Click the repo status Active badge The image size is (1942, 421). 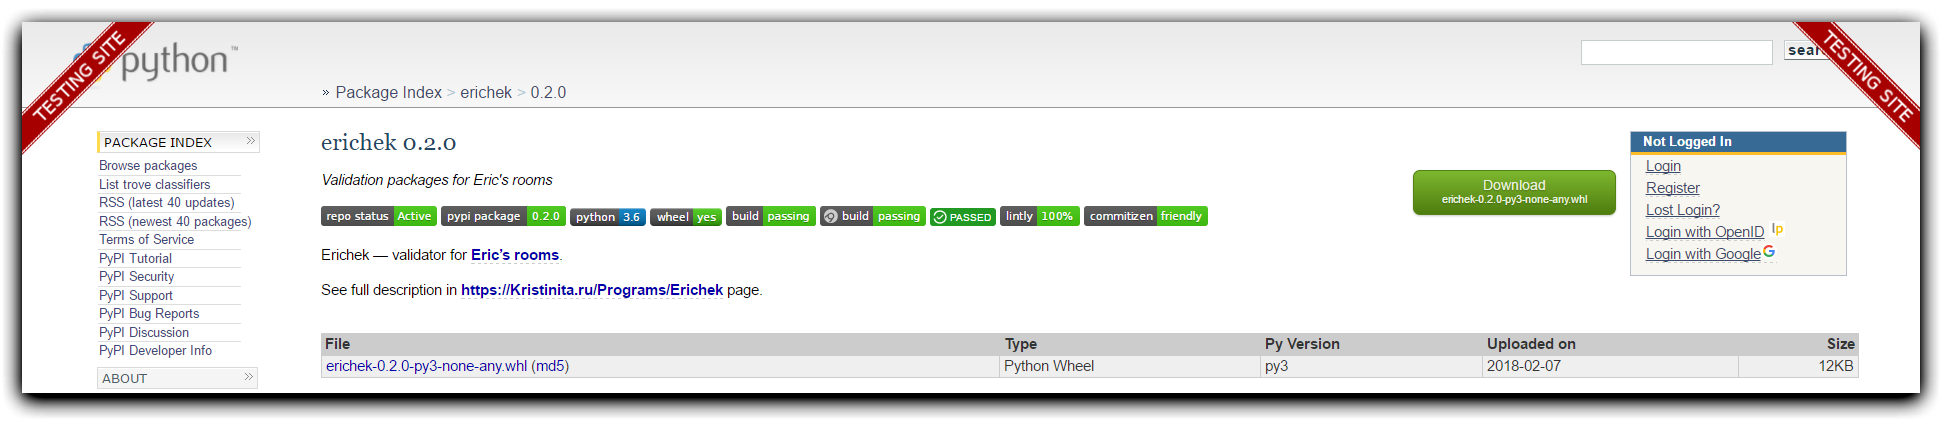click(378, 216)
